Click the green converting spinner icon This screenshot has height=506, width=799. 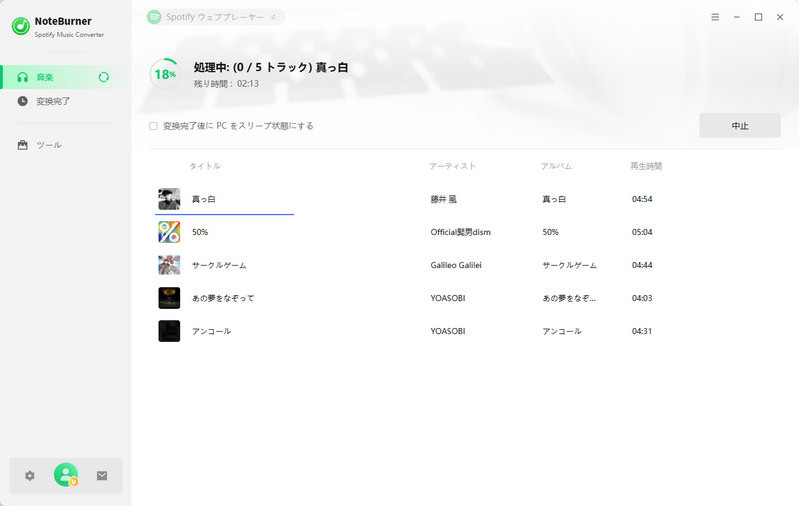pos(103,77)
